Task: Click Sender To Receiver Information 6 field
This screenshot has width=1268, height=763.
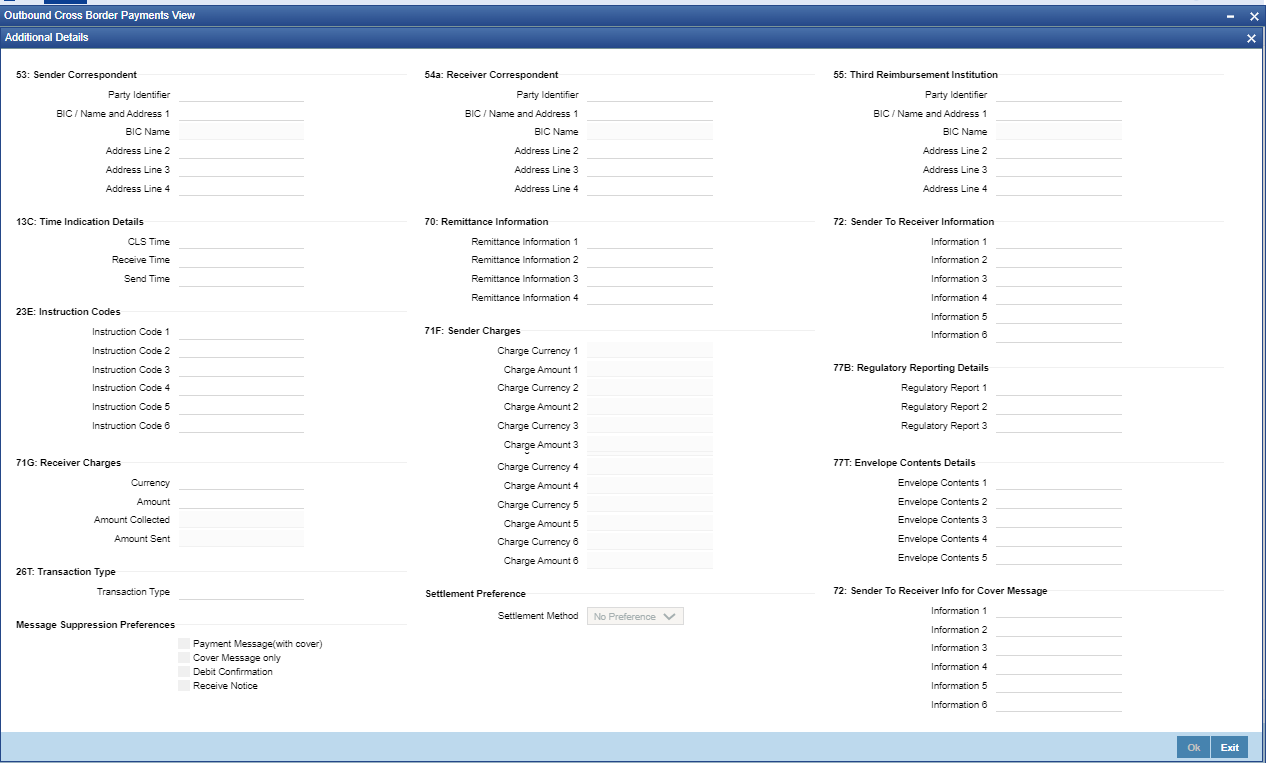Action: 1059,334
